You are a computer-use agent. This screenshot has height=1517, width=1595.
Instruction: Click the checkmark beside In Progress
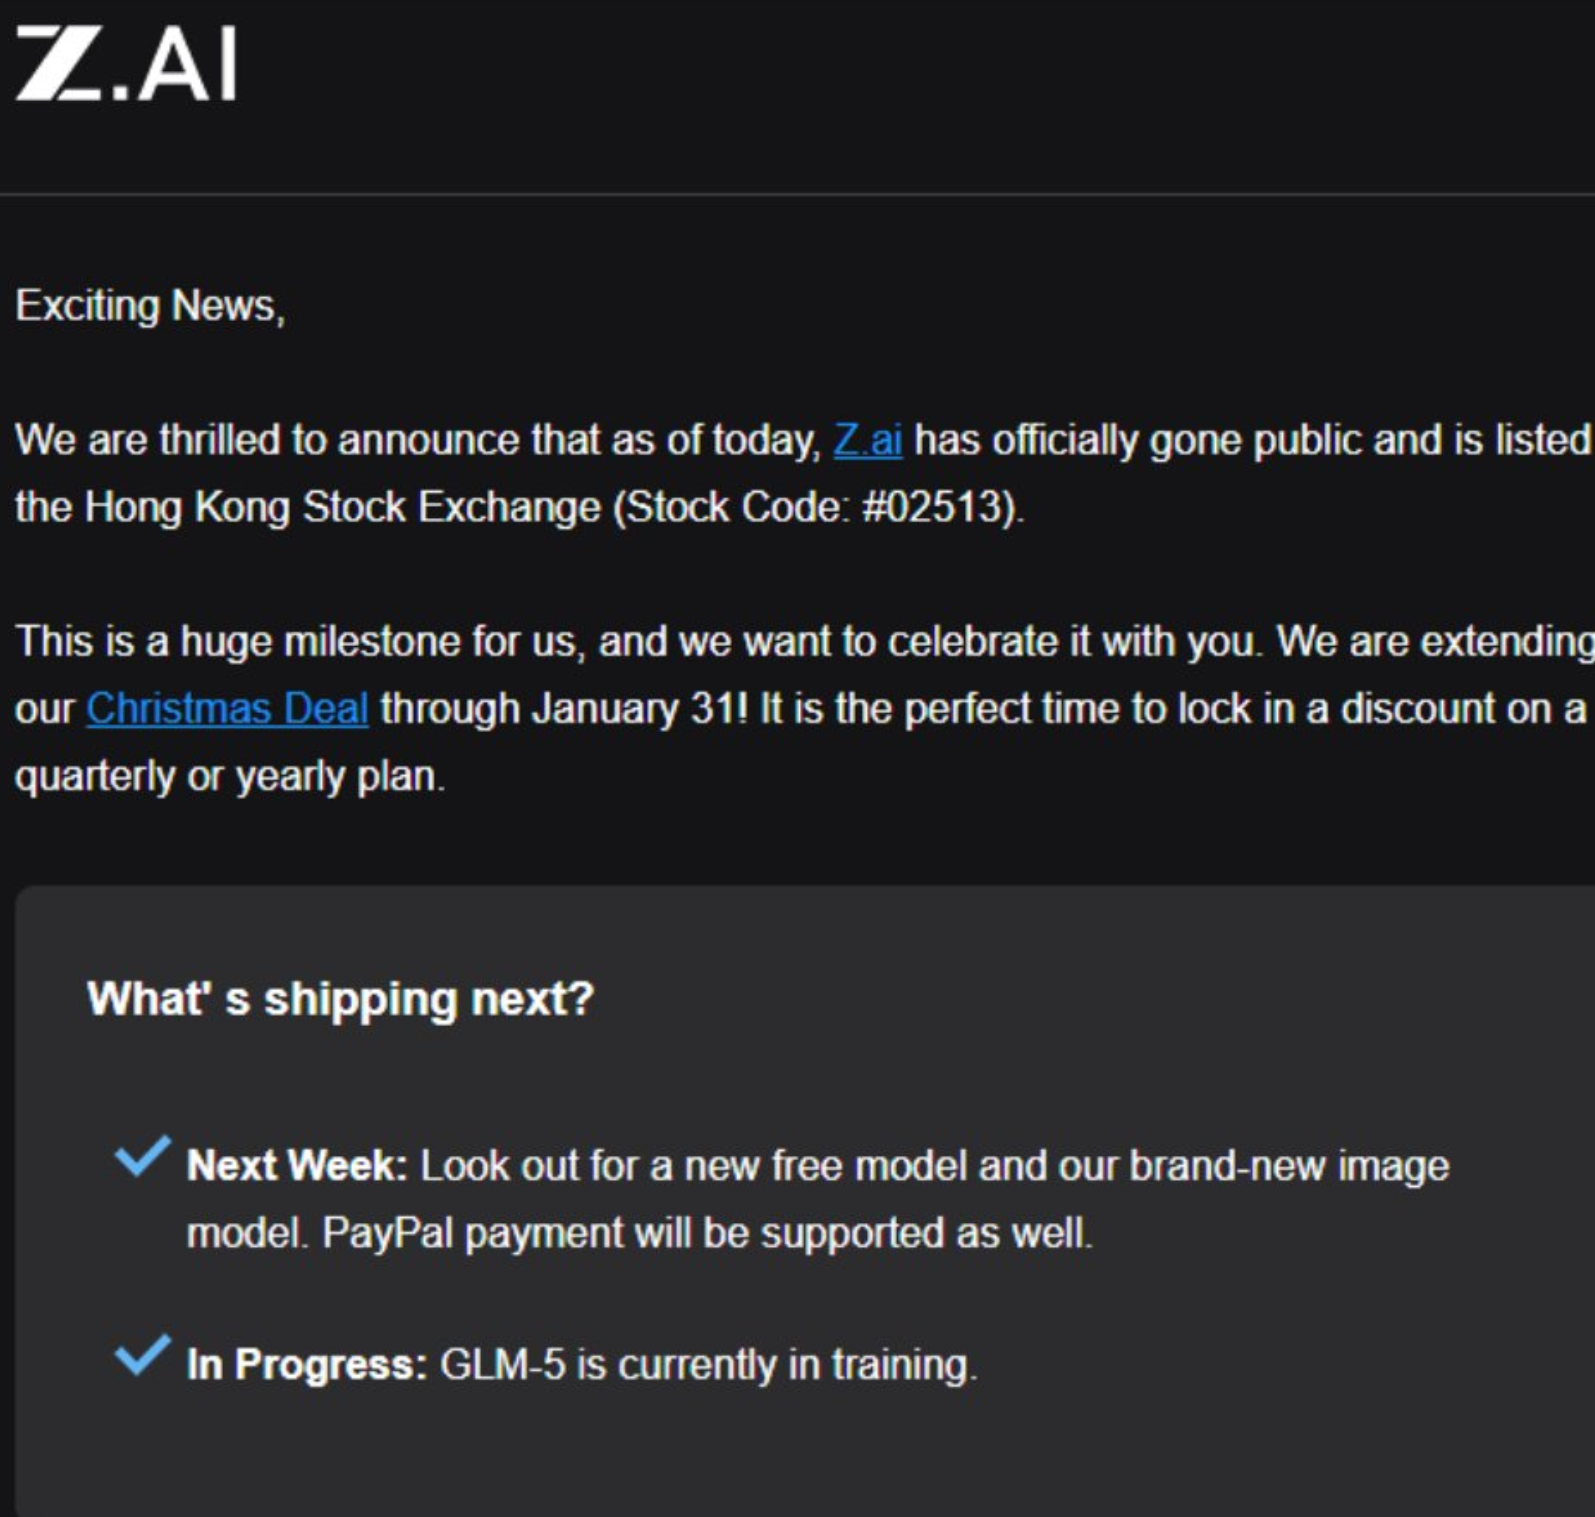tap(142, 1355)
